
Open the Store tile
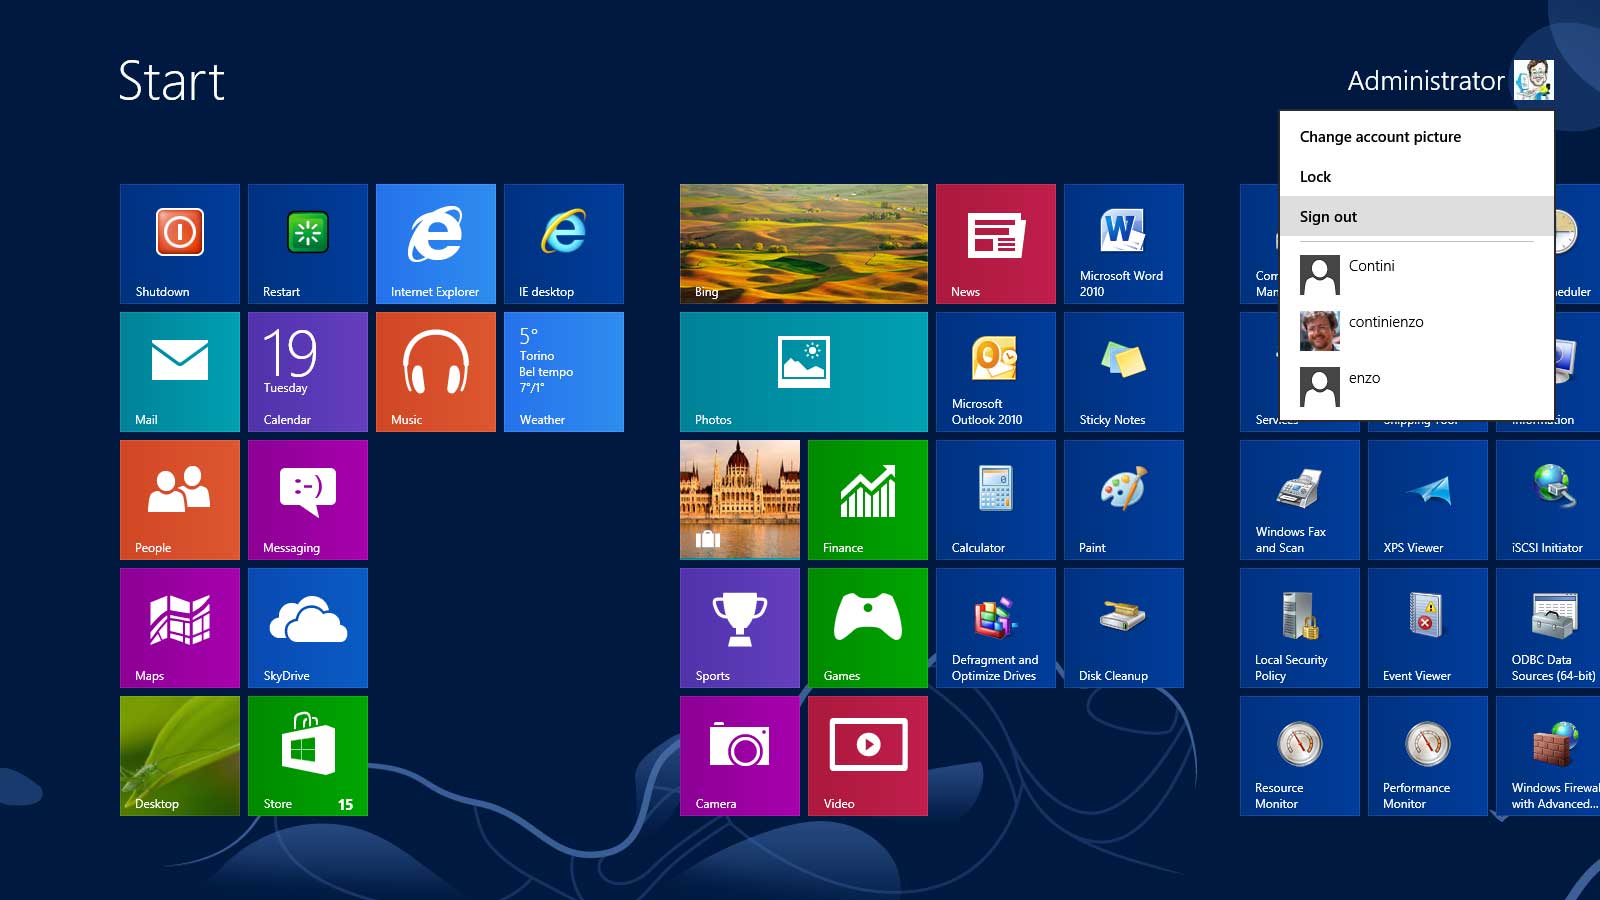click(308, 755)
